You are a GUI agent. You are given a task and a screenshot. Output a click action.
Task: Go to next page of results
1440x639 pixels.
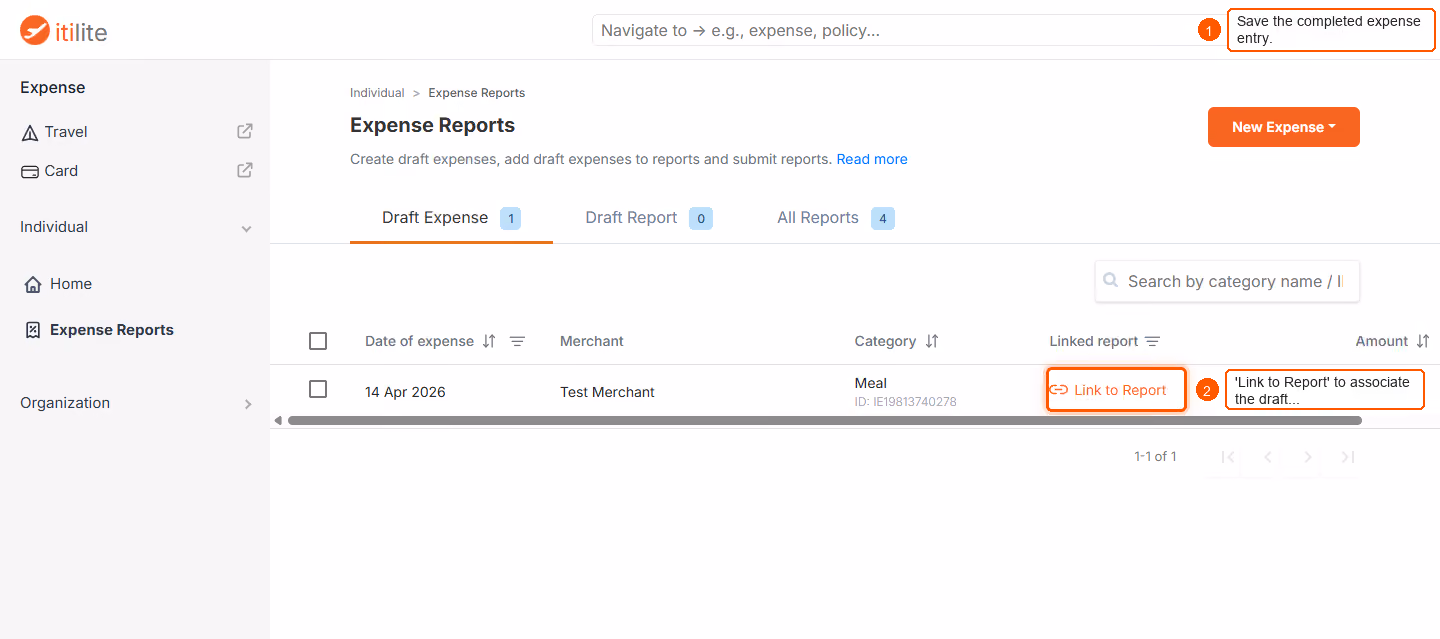(1307, 457)
